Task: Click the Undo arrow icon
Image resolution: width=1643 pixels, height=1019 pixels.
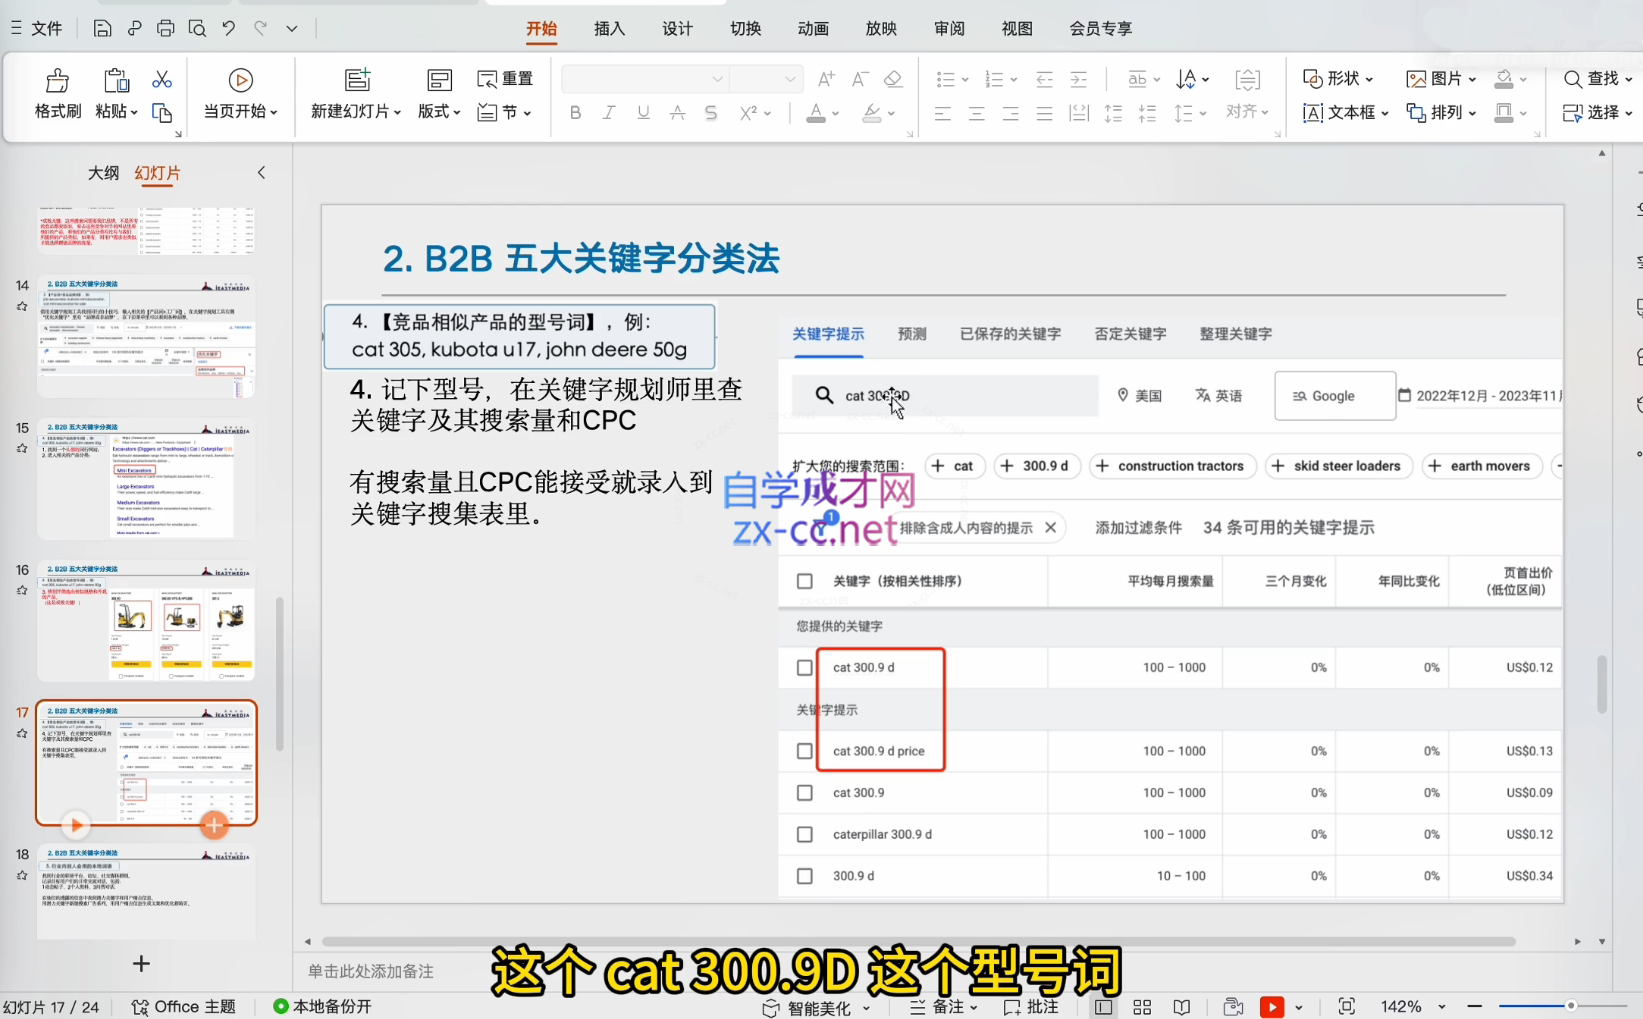Action: pos(229,28)
